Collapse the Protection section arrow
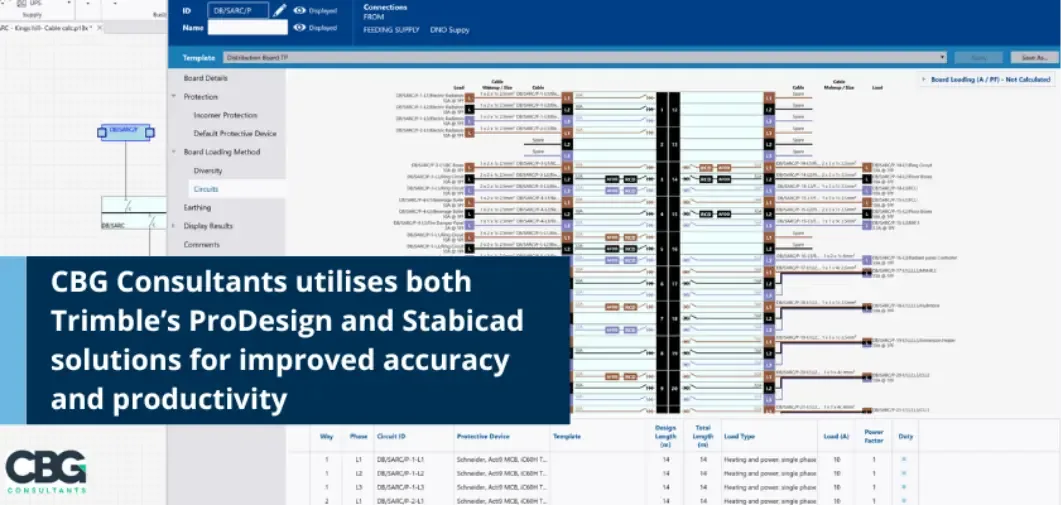The width and height of the screenshot is (1061, 505). (x=174, y=97)
